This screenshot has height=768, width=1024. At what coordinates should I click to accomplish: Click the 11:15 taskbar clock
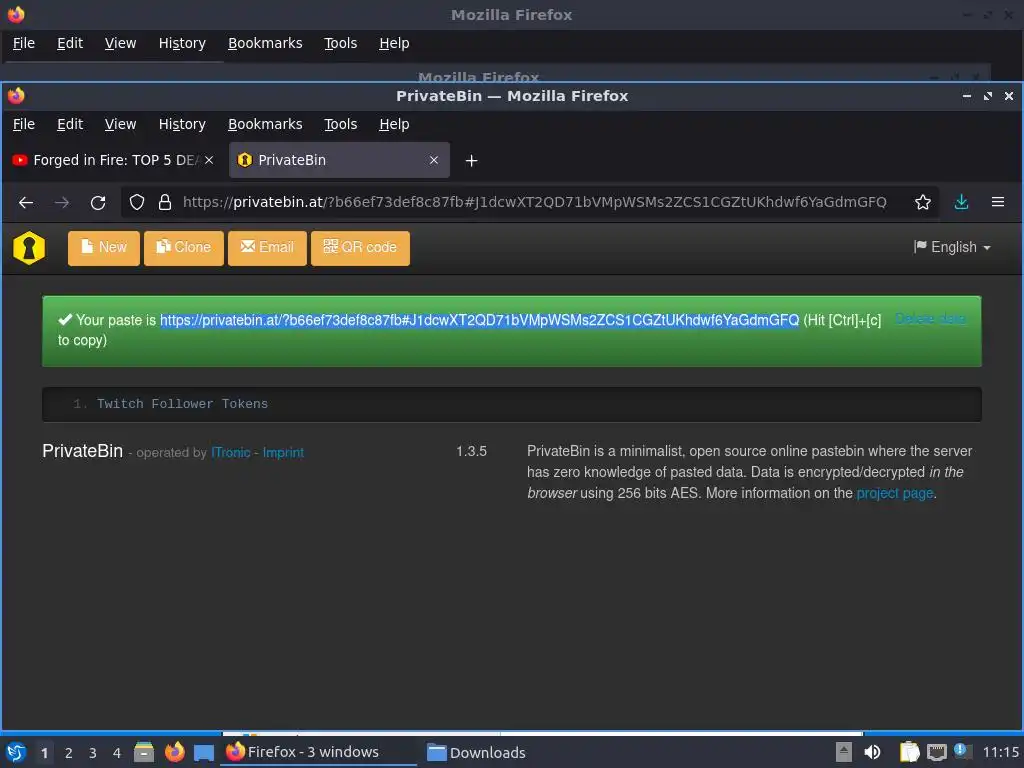1000,752
